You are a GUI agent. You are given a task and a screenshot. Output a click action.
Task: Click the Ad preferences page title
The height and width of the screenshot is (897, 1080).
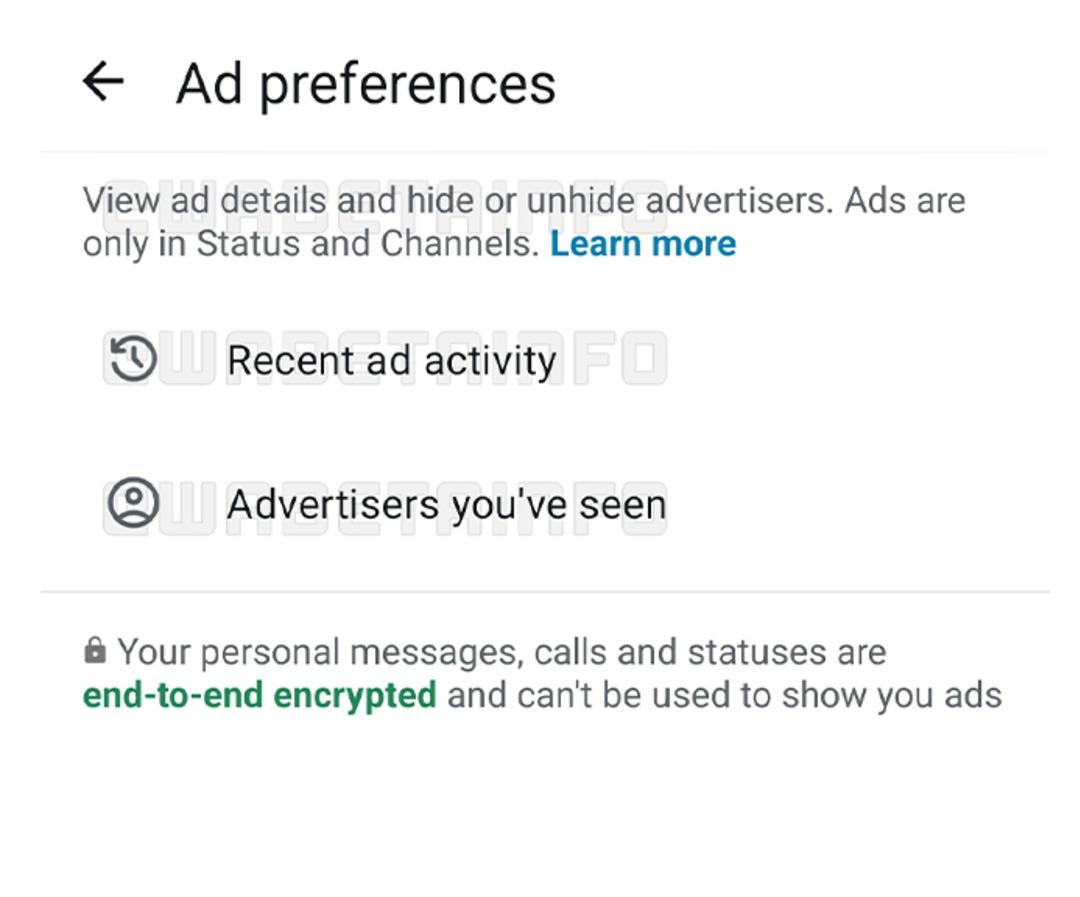click(366, 83)
